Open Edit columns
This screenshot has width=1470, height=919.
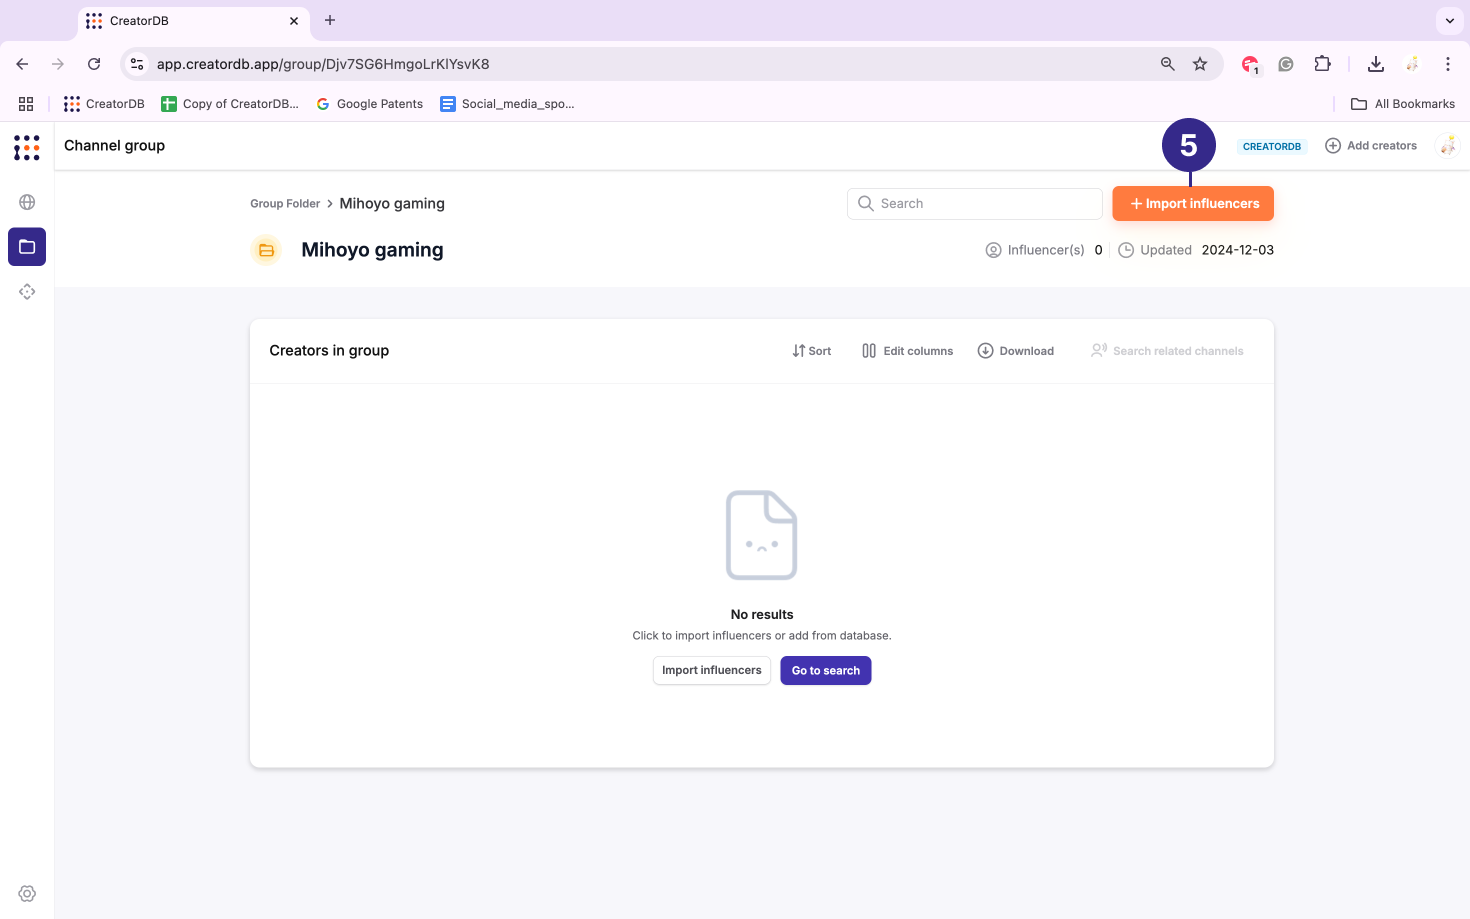click(x=907, y=351)
